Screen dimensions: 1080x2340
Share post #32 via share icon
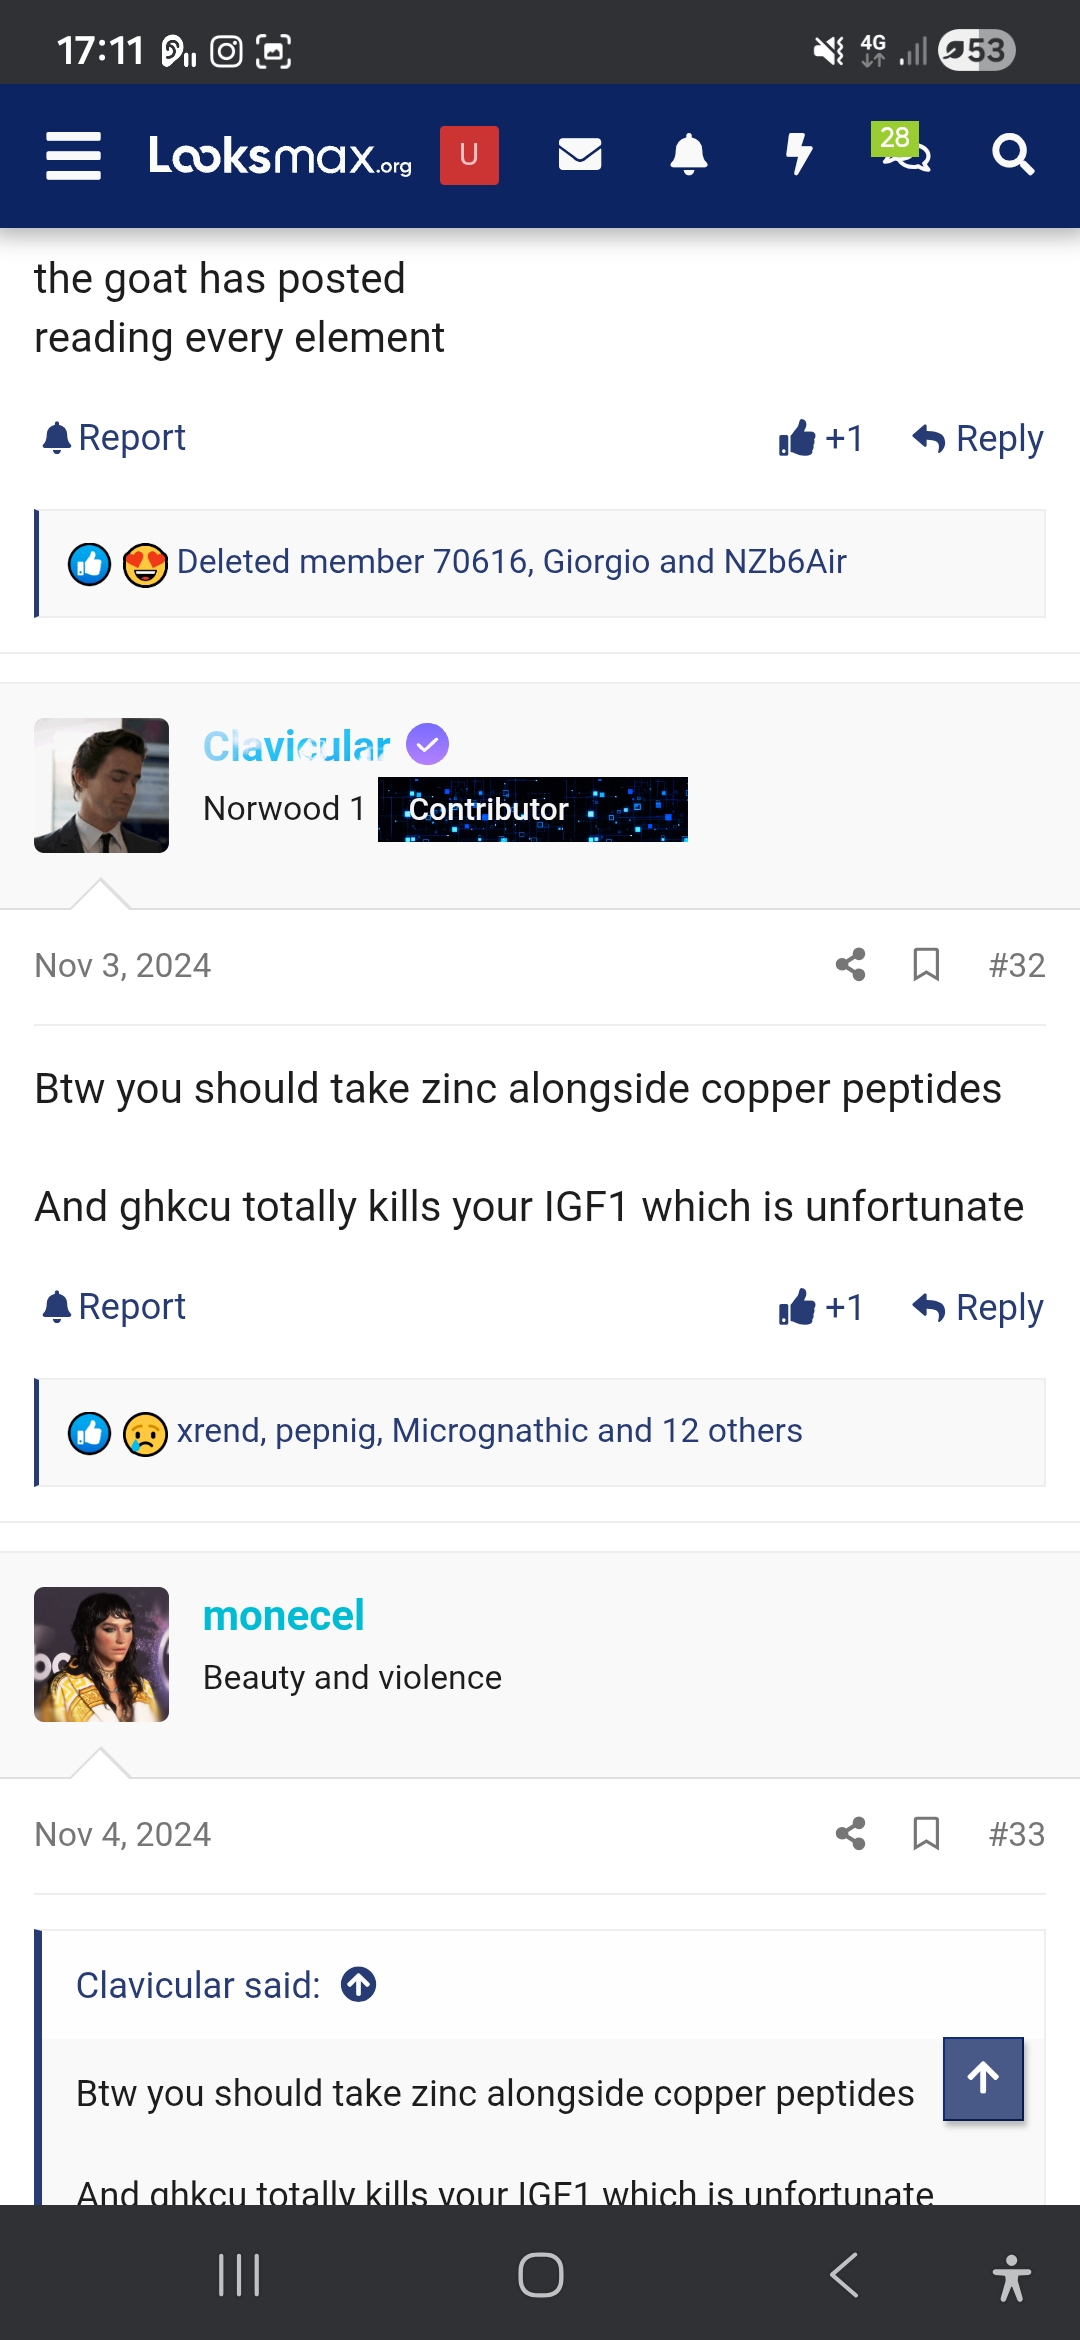[x=850, y=965]
